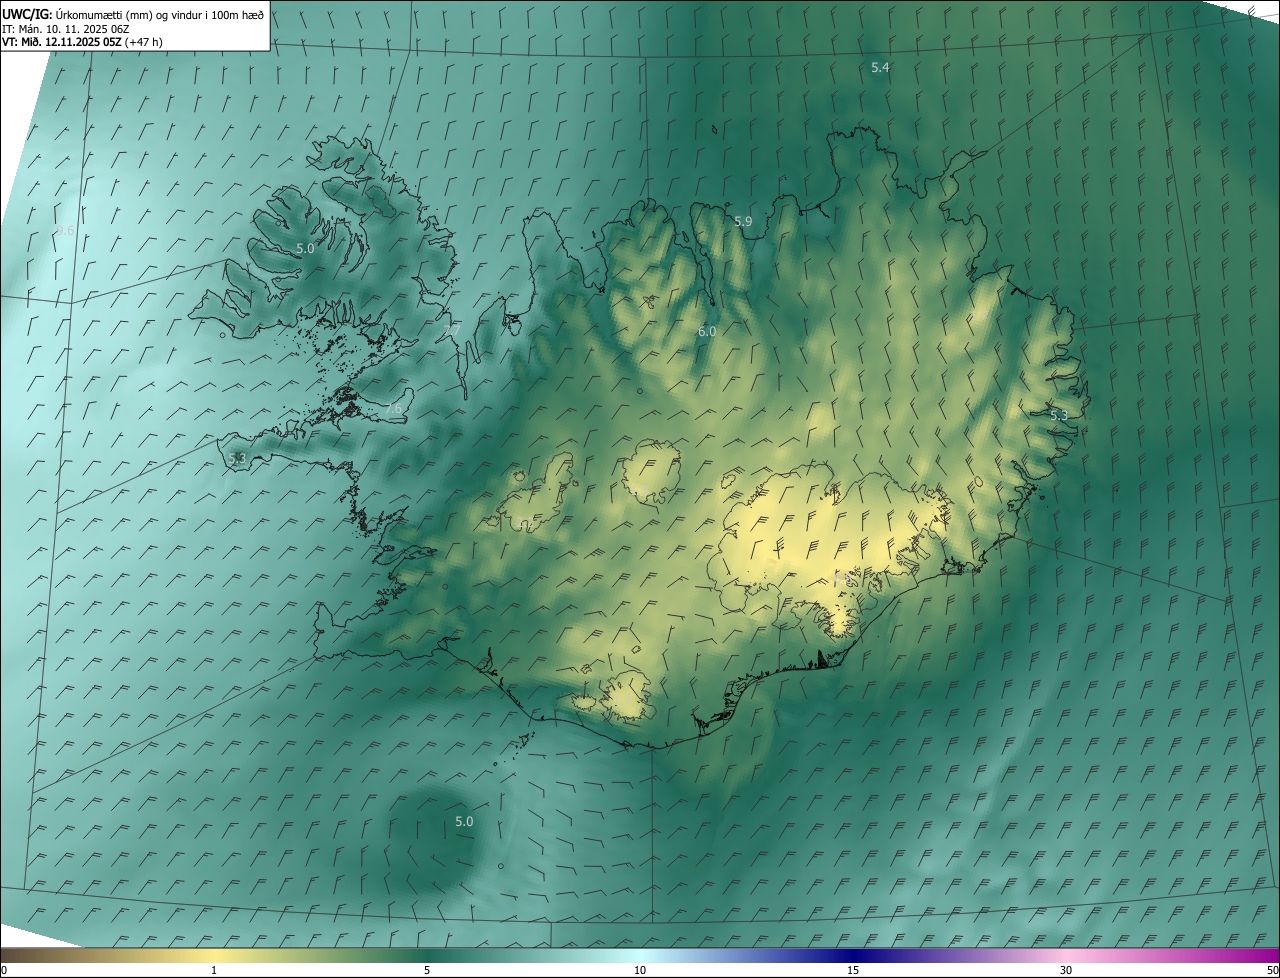Click the colorbar tick label 30
This screenshot has width=1280, height=978.
[1066, 970]
